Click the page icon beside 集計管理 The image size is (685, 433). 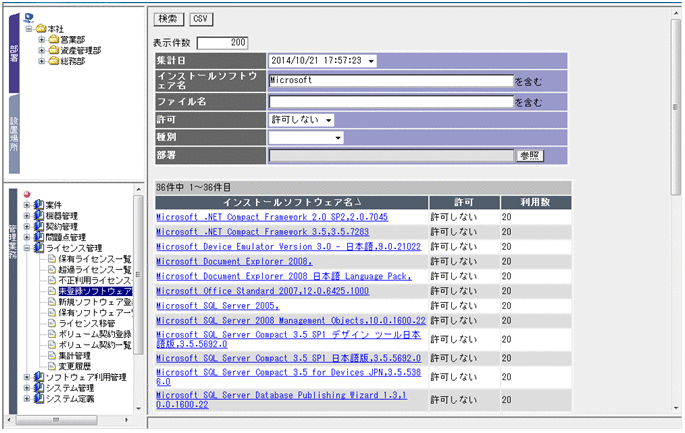(52, 355)
